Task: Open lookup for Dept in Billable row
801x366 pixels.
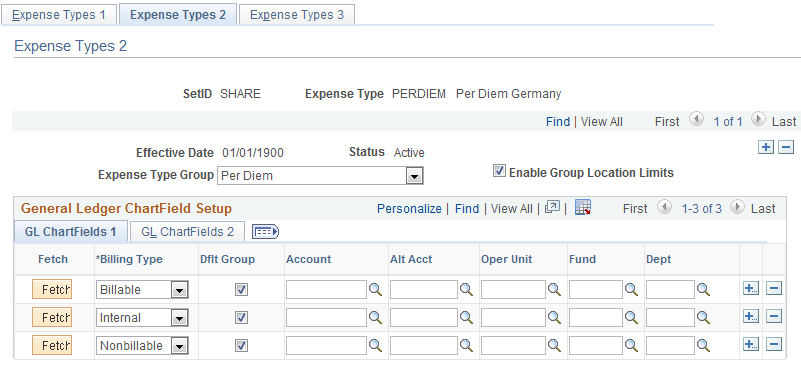Action: [x=703, y=290]
